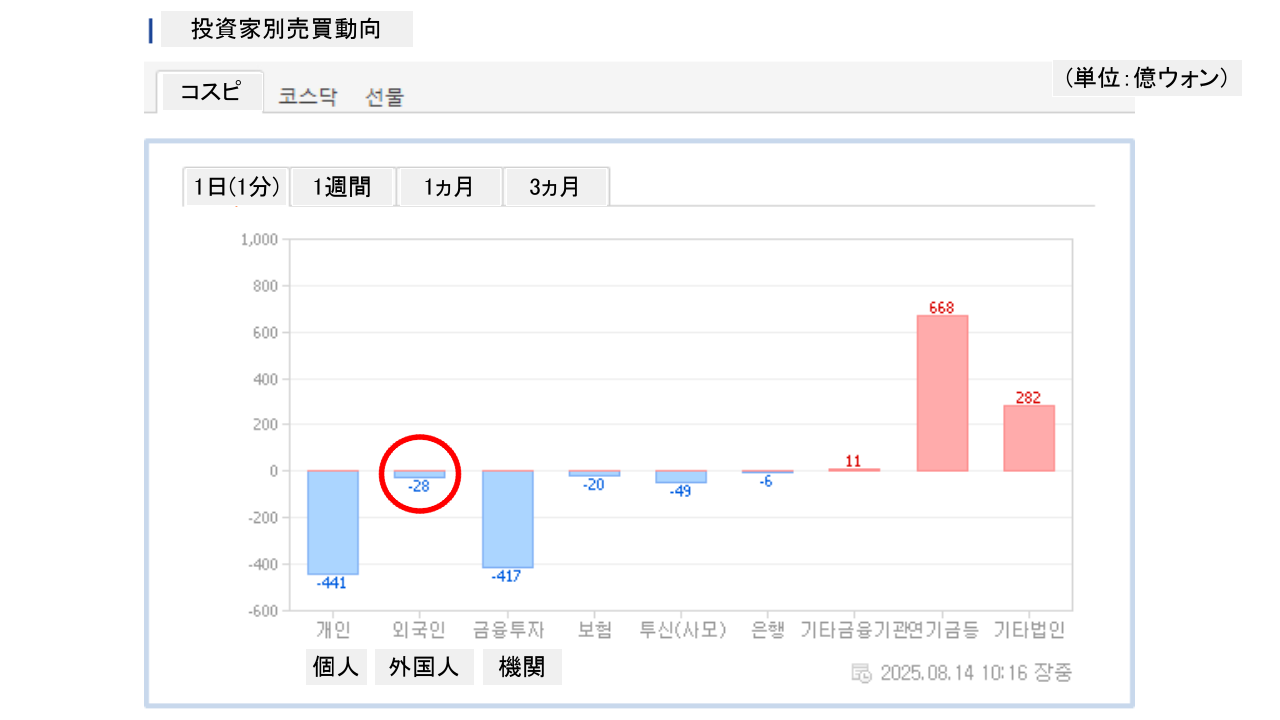The image size is (1280, 720).
Task: Show the 1ヵ月 period chart
Action: pos(449,187)
